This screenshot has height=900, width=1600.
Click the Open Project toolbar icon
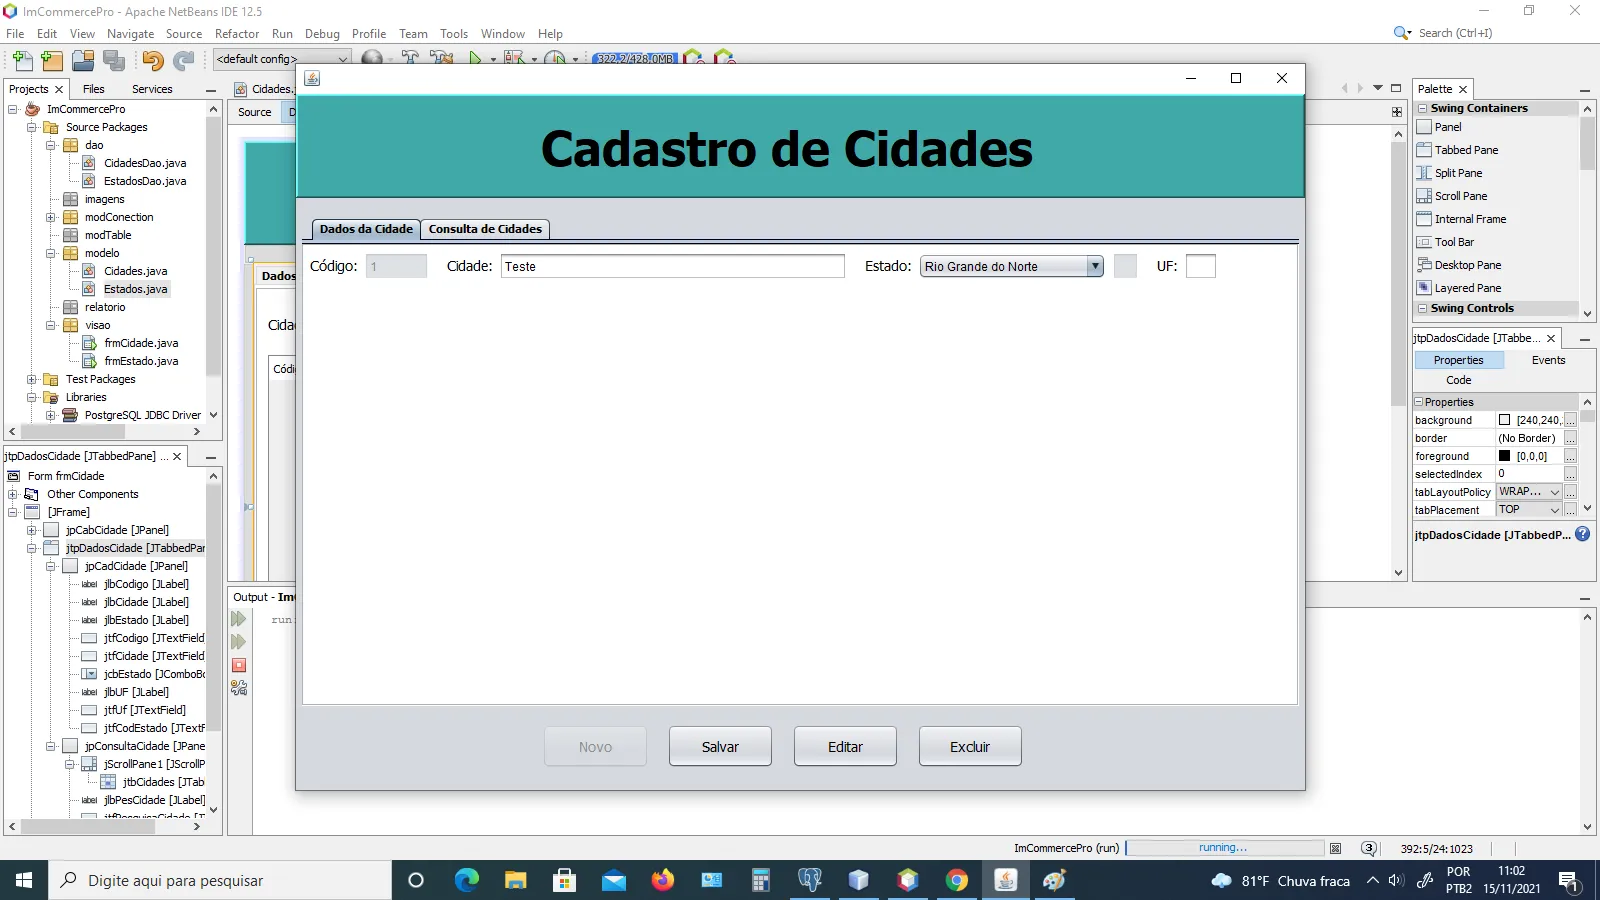point(83,60)
